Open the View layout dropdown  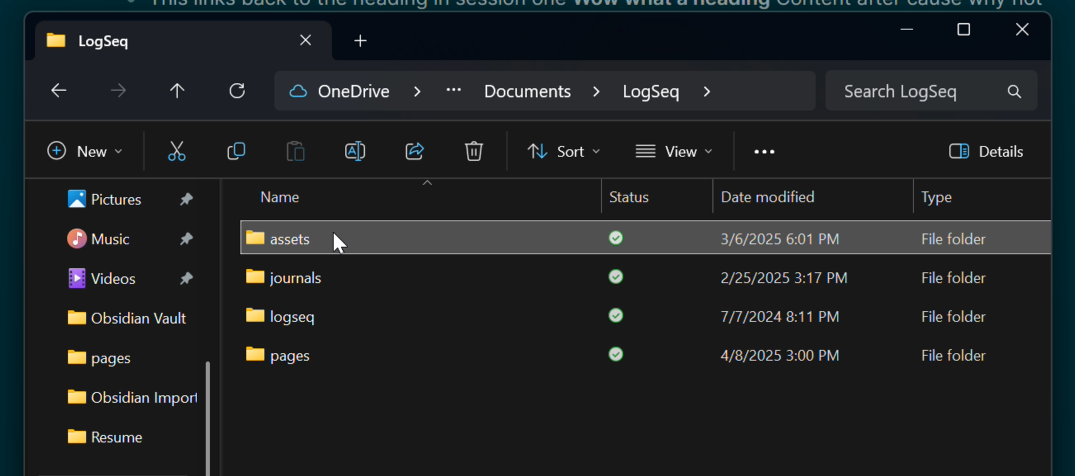pos(674,152)
